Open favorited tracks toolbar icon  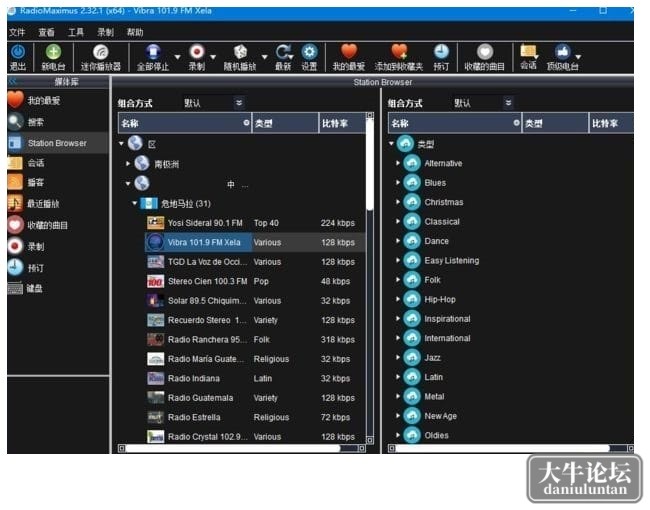[x=485, y=52]
